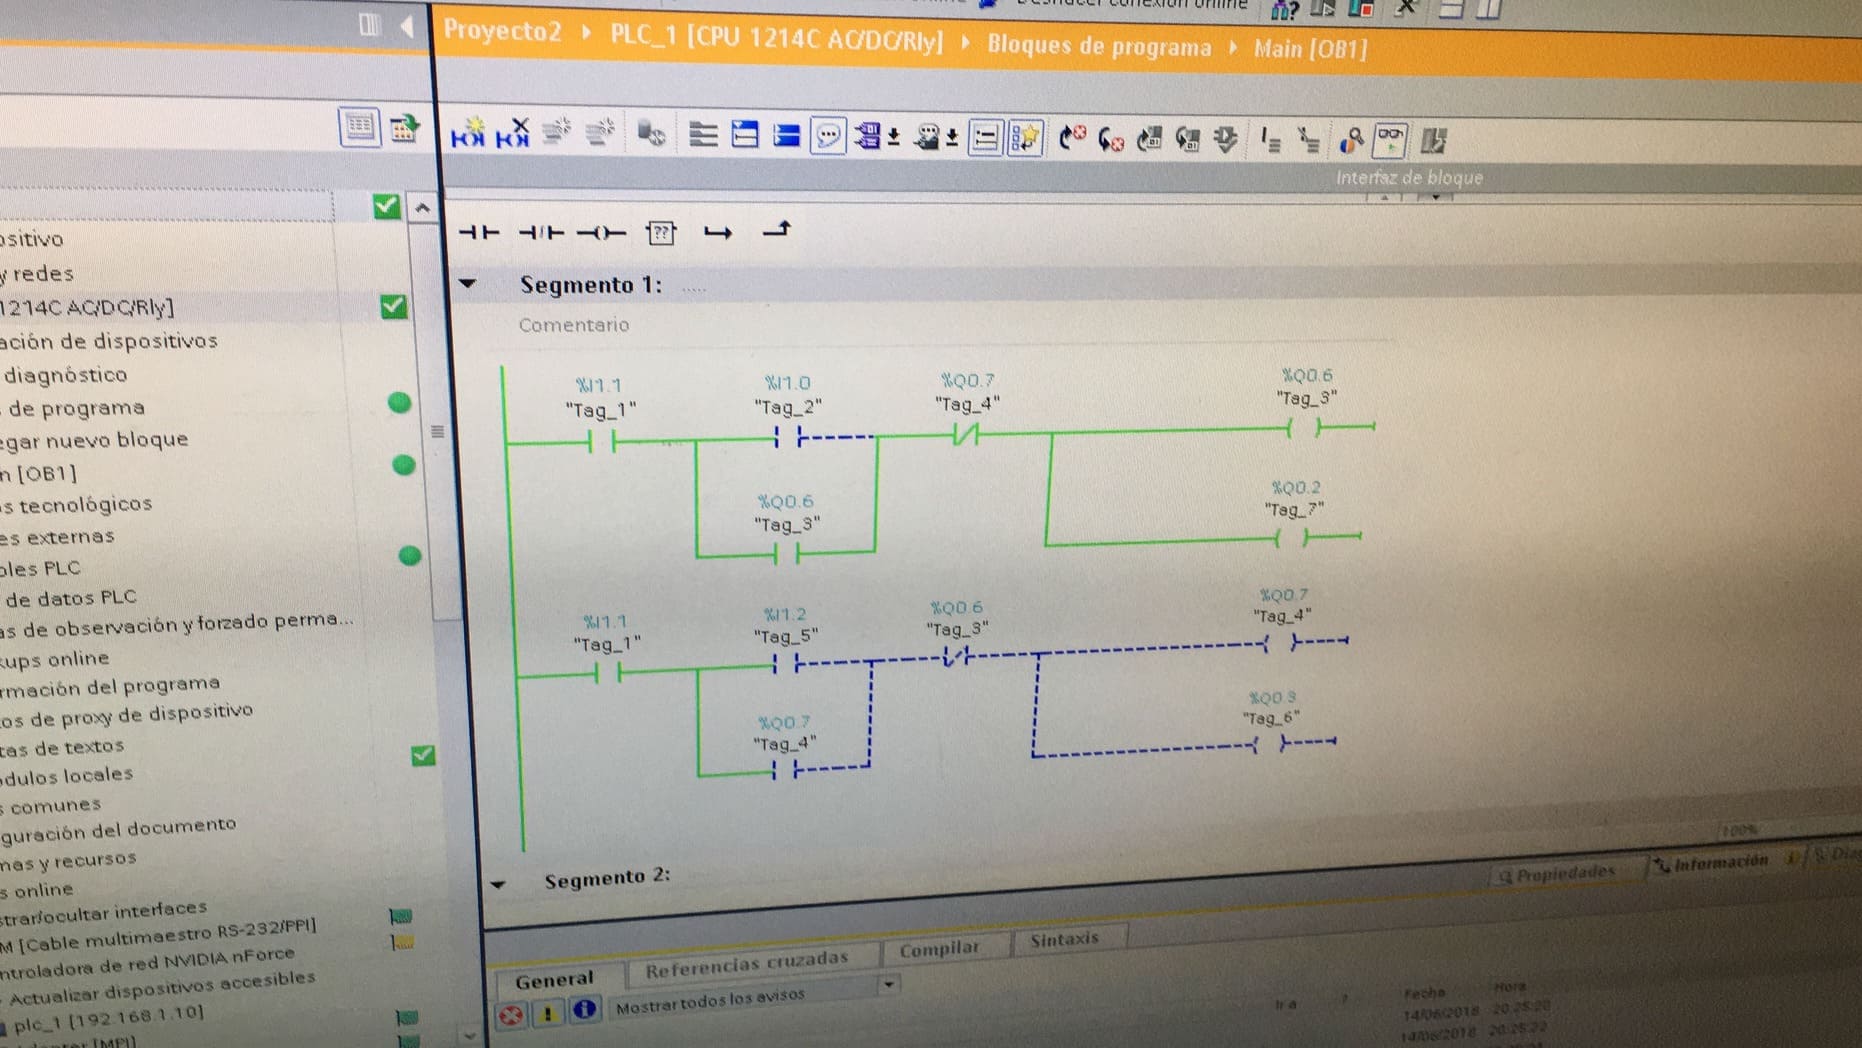The width and height of the screenshot is (1862, 1048).
Task: Insert an empty box instruction
Action: [x=661, y=233]
